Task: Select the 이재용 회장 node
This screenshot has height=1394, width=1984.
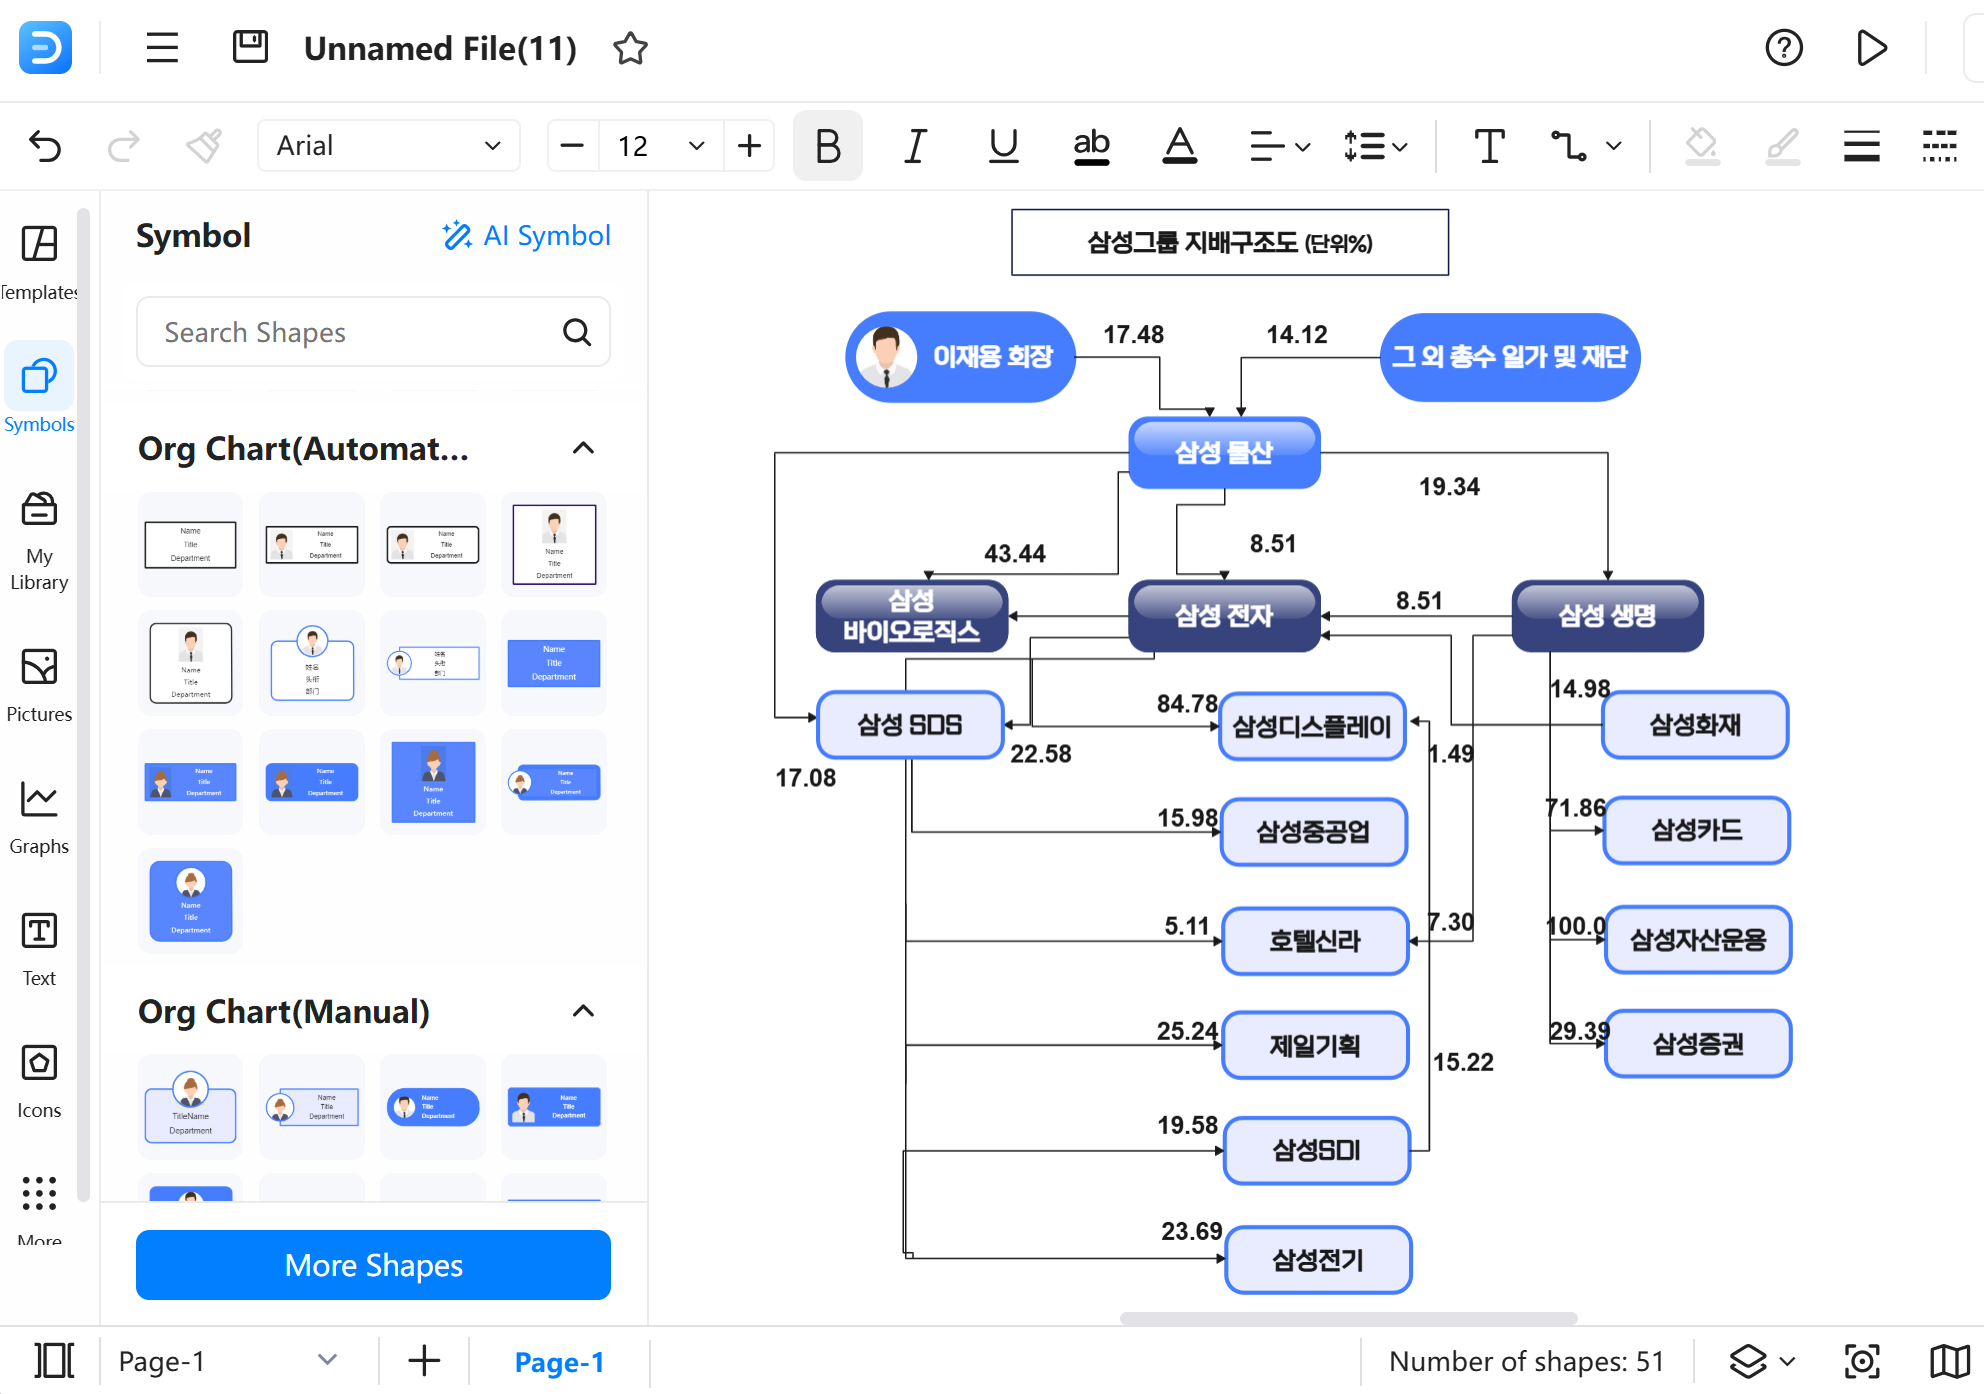Action: [x=960, y=357]
